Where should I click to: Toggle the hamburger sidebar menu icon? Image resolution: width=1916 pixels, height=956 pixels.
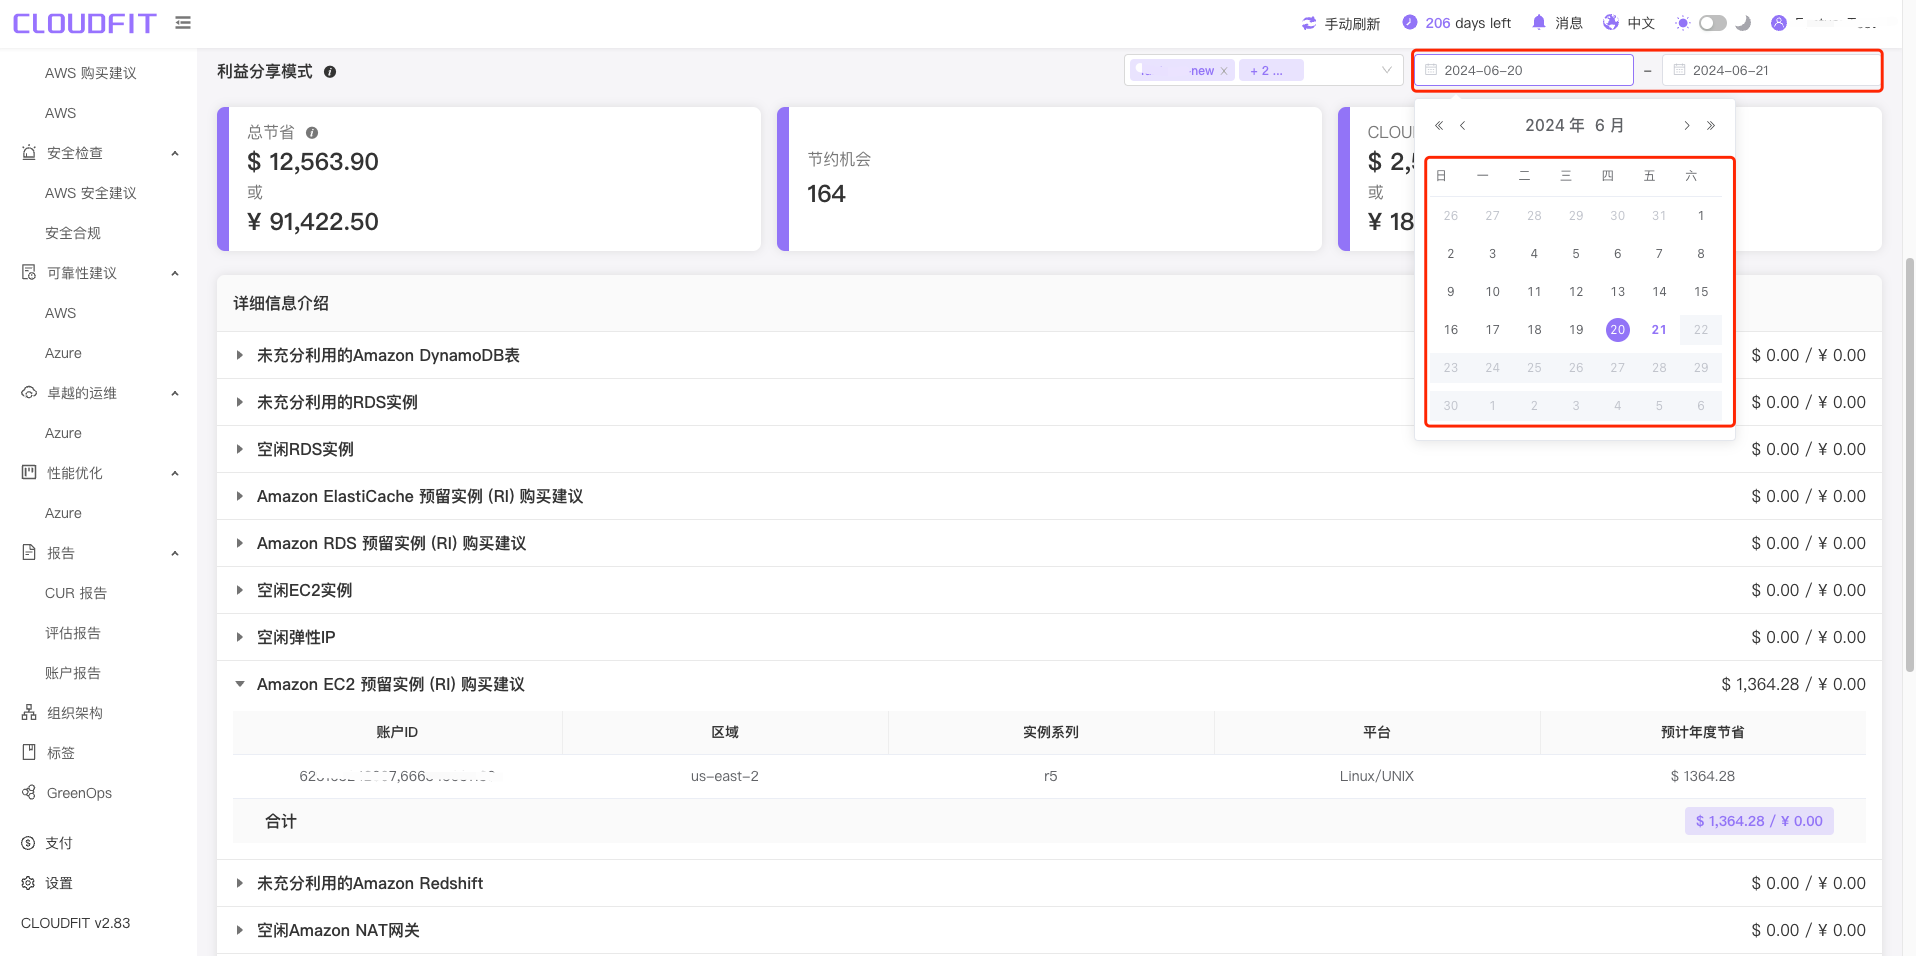[x=183, y=22]
